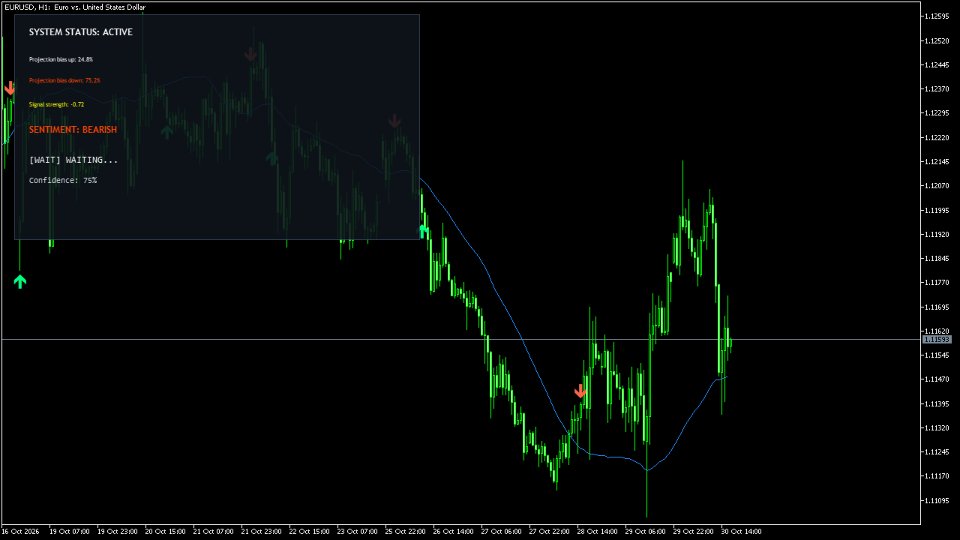This screenshot has width=960, height=540.
Task: Click the 1.12295 price scale label
Action: click(x=936, y=113)
